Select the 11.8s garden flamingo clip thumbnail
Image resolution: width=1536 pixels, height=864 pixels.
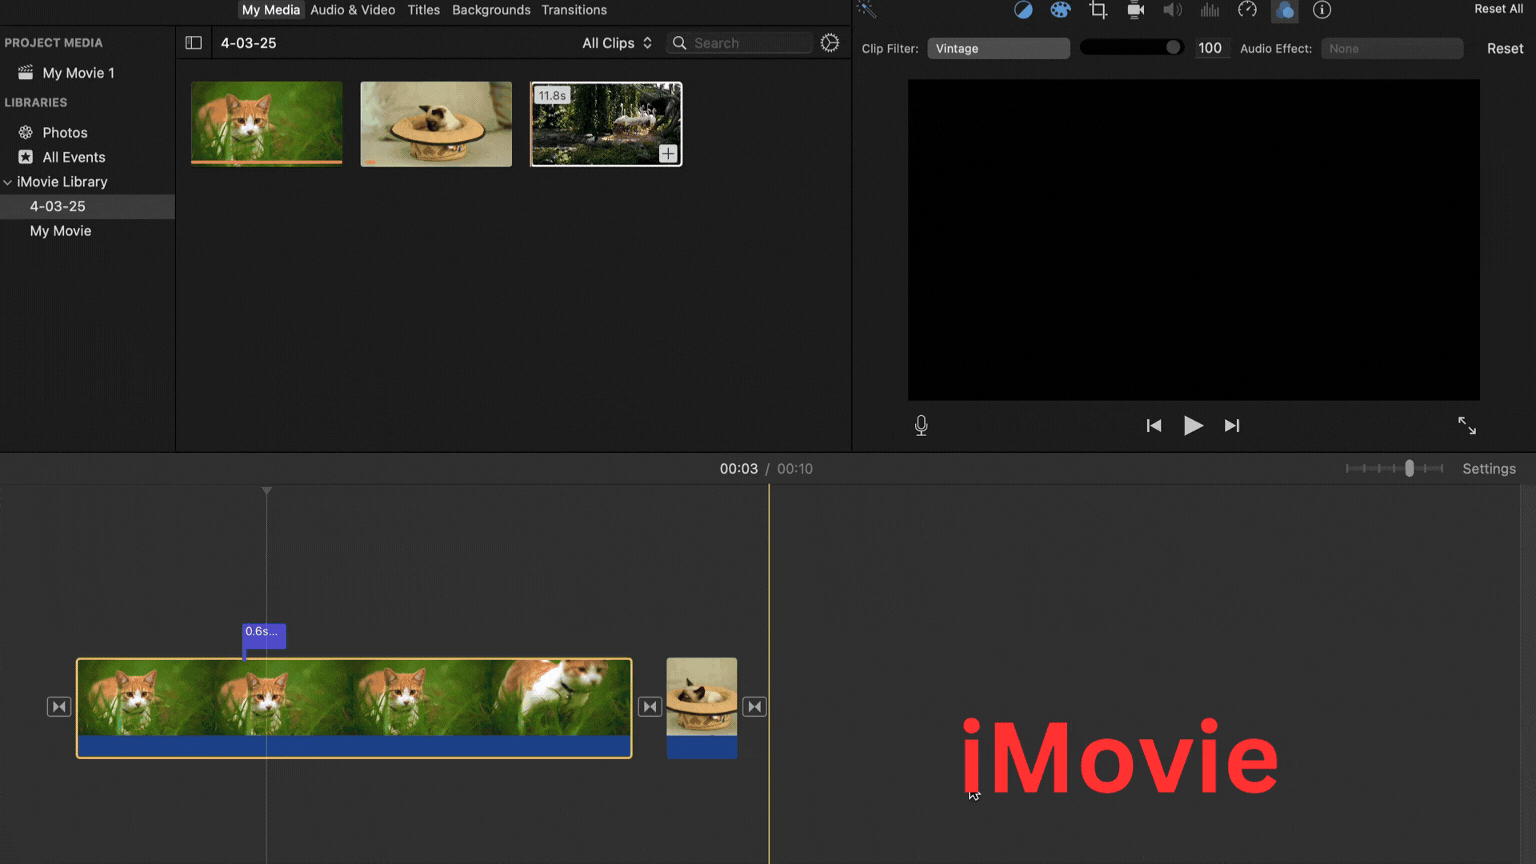click(x=606, y=124)
